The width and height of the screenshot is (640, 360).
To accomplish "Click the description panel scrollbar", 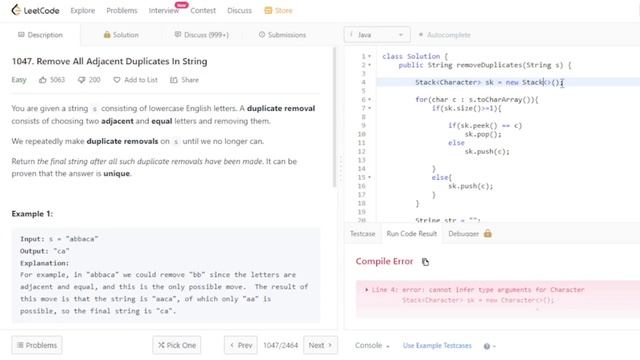I will 335,117.
